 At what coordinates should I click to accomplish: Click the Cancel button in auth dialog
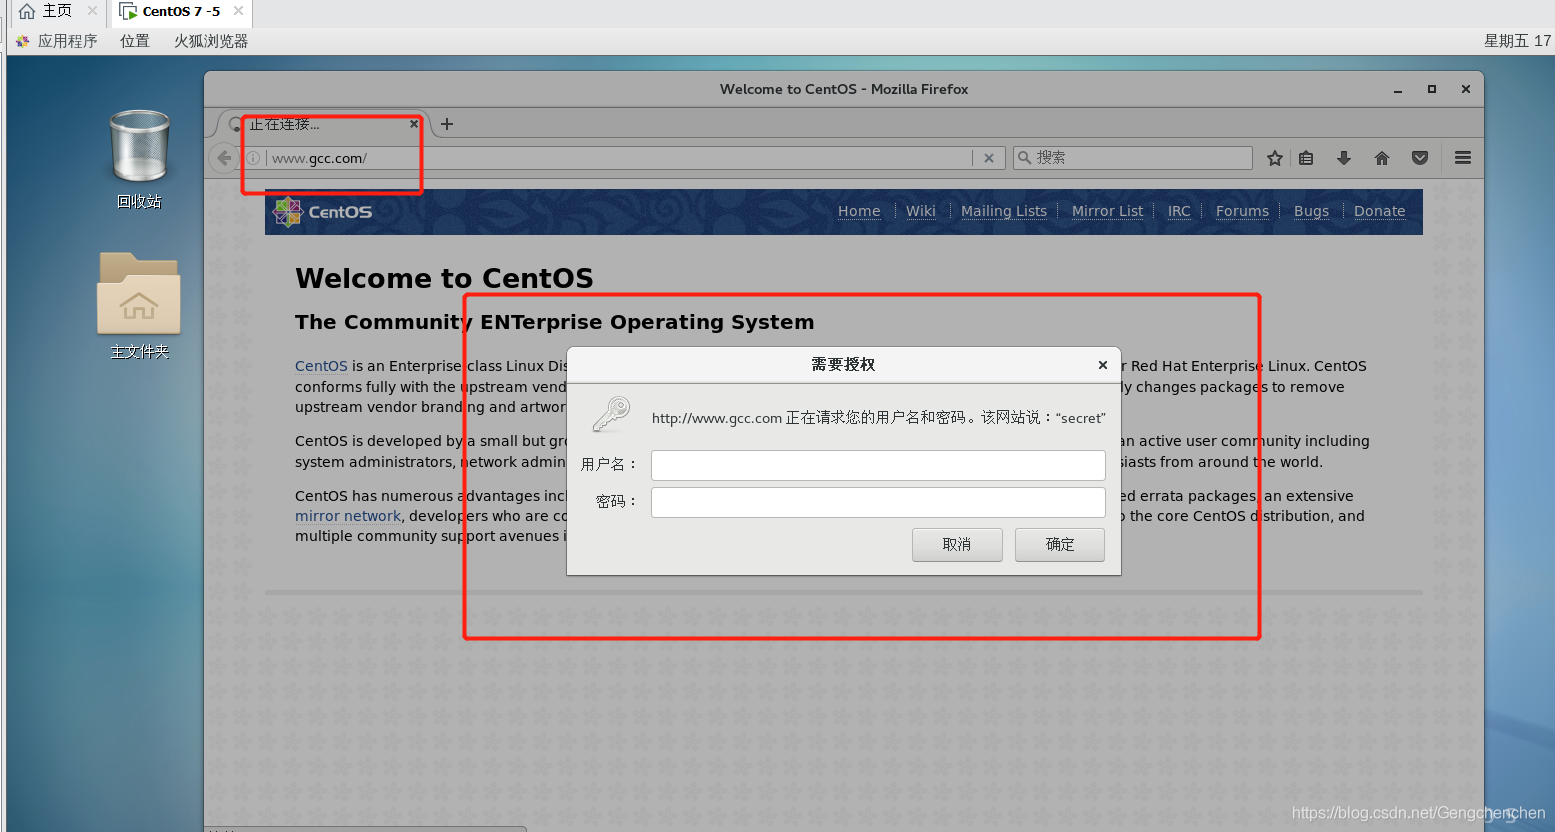click(x=957, y=545)
